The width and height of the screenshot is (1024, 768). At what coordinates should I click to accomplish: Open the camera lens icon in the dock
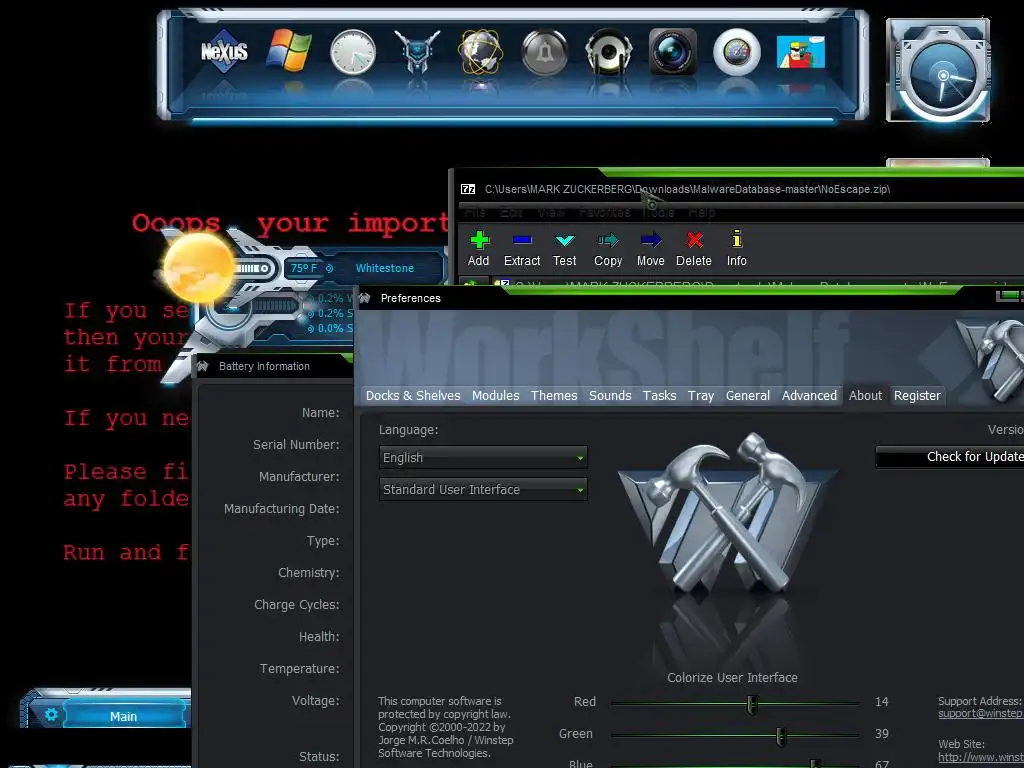pos(673,52)
